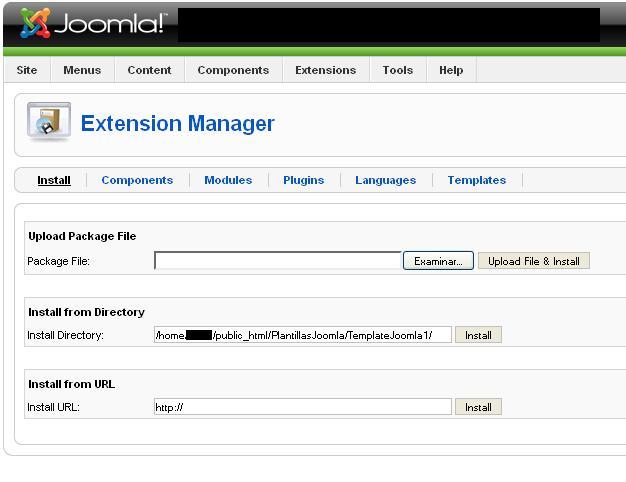Click the Package File: label
The width and height of the screenshot is (626, 482).
click(x=58, y=261)
